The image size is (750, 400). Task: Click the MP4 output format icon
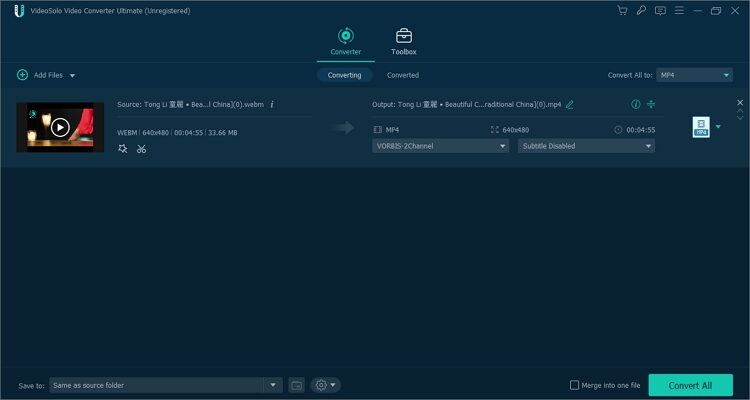(701, 127)
